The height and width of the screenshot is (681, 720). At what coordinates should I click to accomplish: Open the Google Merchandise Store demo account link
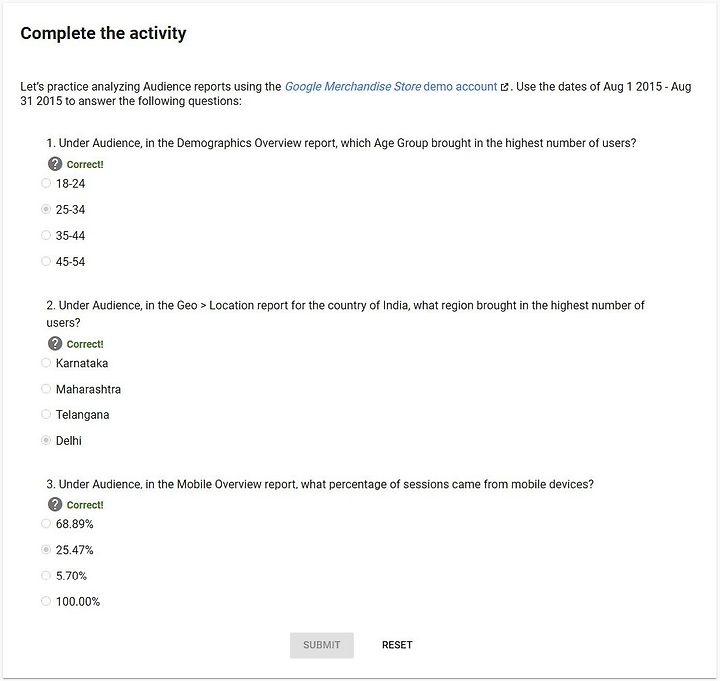click(391, 86)
